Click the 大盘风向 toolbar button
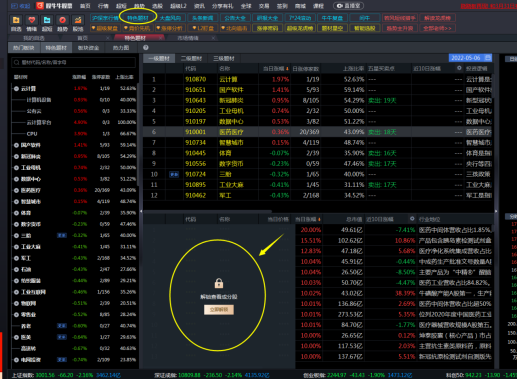This screenshot has height=380, width=518. click(170, 18)
